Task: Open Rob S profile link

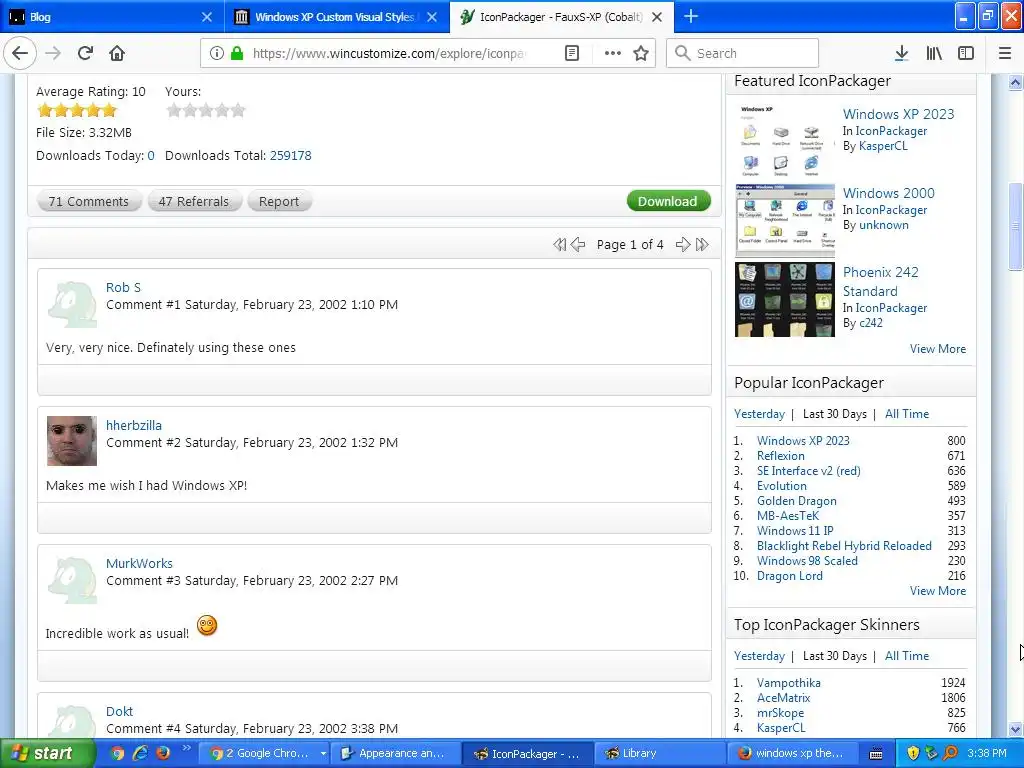Action: click(123, 287)
